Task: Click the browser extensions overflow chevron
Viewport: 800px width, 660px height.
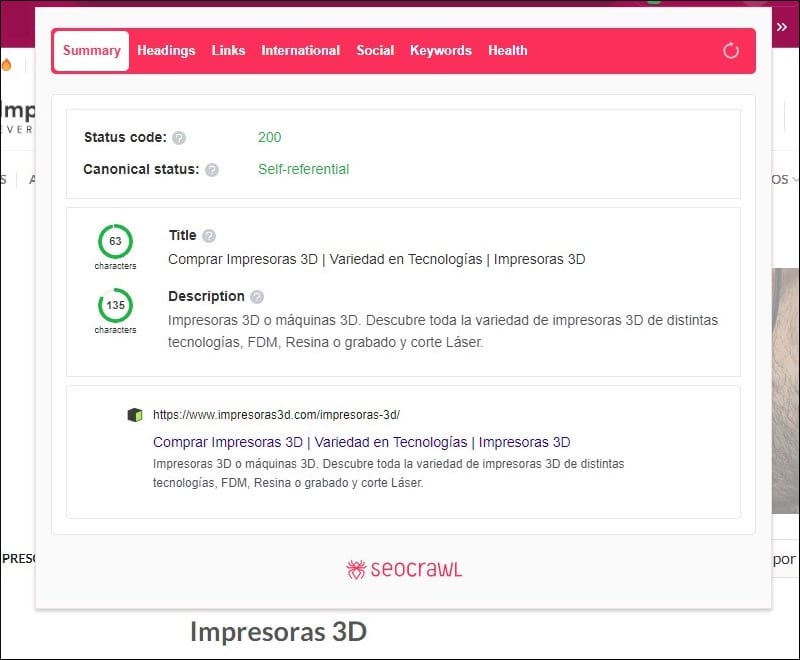Action: 782,27
